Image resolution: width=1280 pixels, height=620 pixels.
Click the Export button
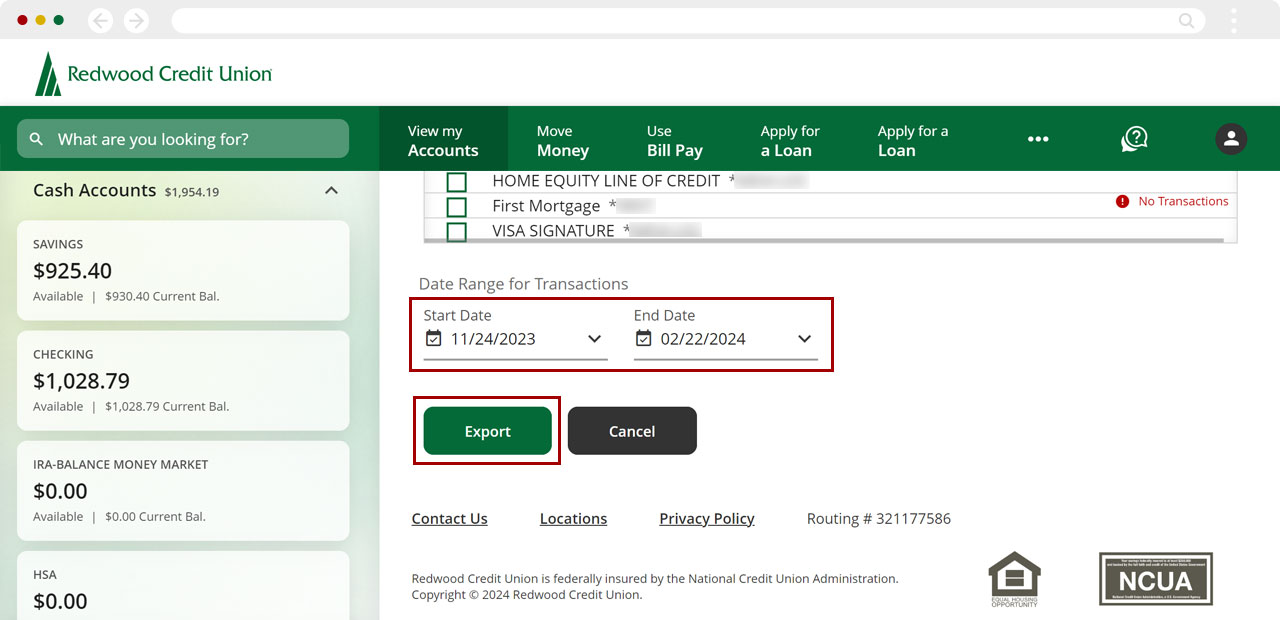tap(488, 431)
